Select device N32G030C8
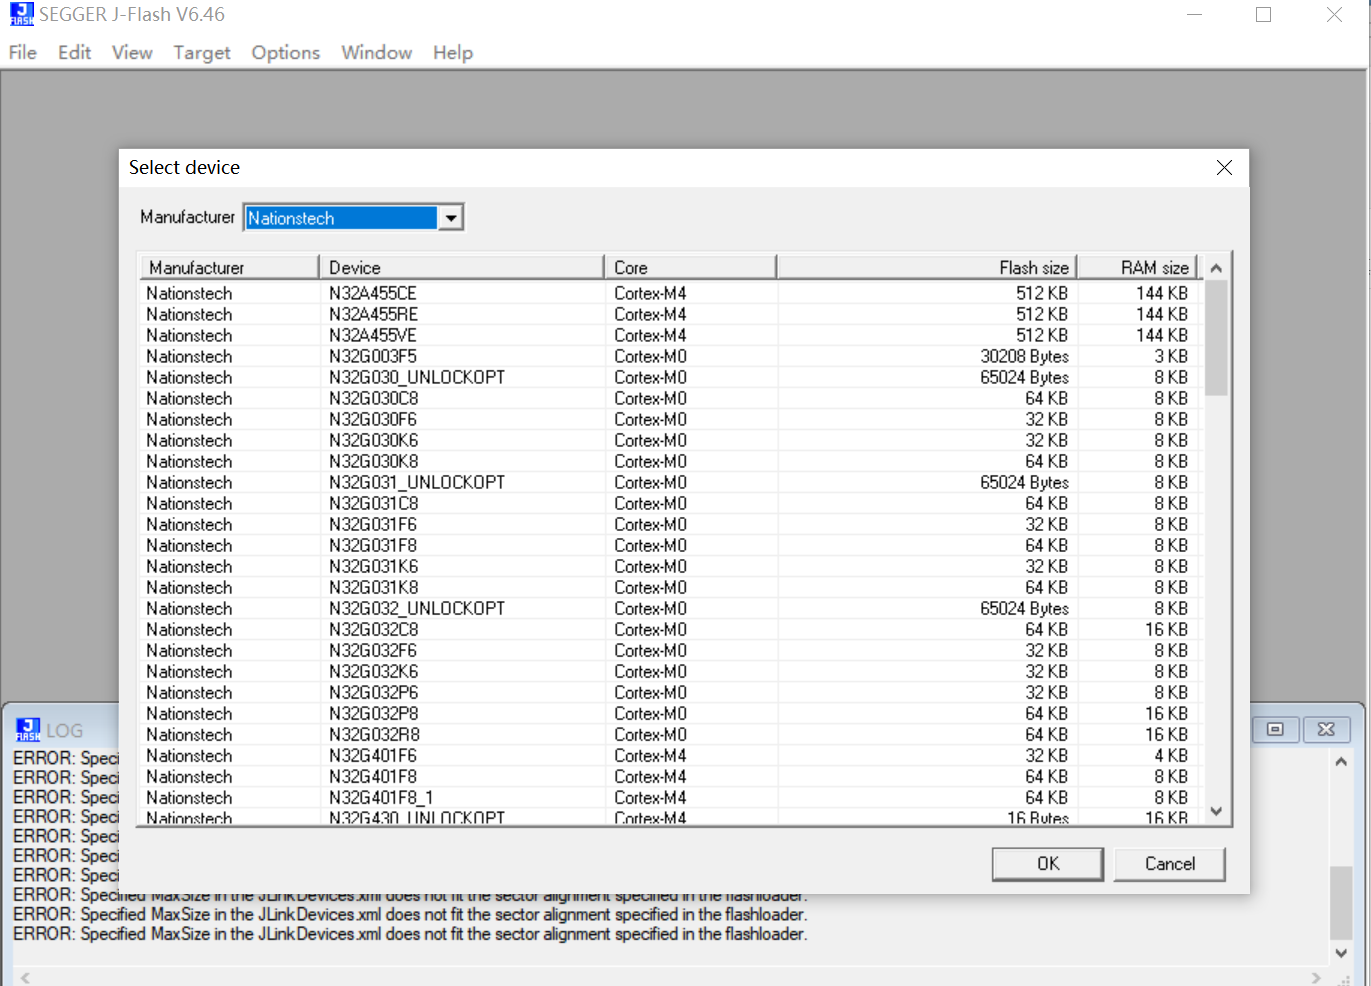Viewport: 1371px width, 986px height. 373,398
